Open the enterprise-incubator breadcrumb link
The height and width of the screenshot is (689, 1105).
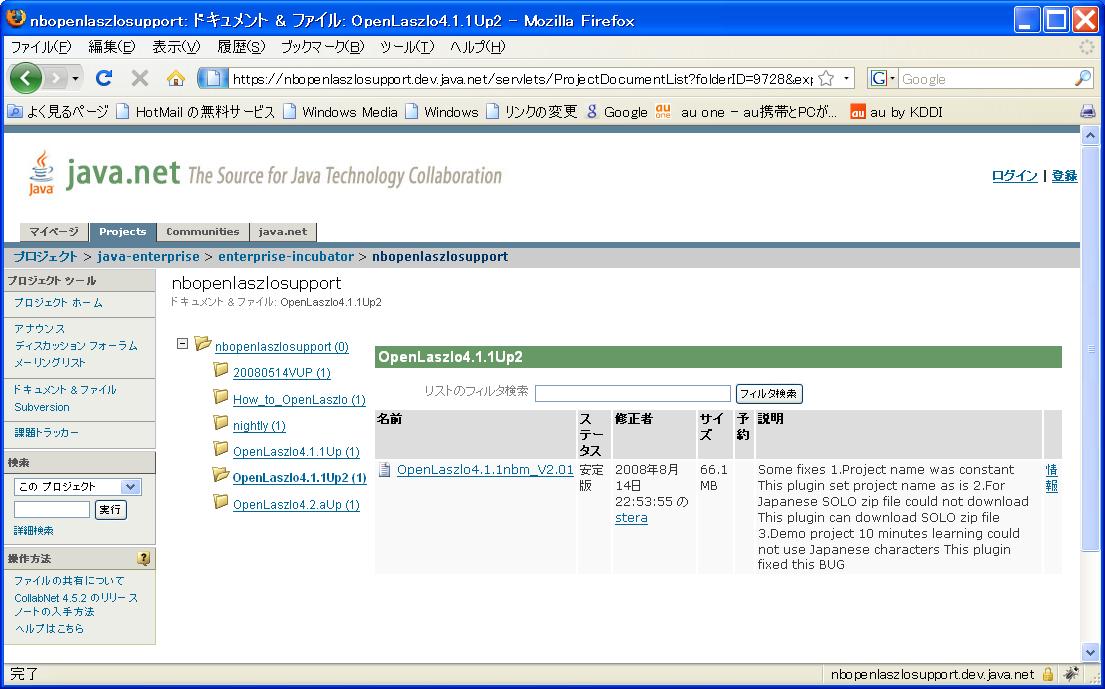click(286, 256)
